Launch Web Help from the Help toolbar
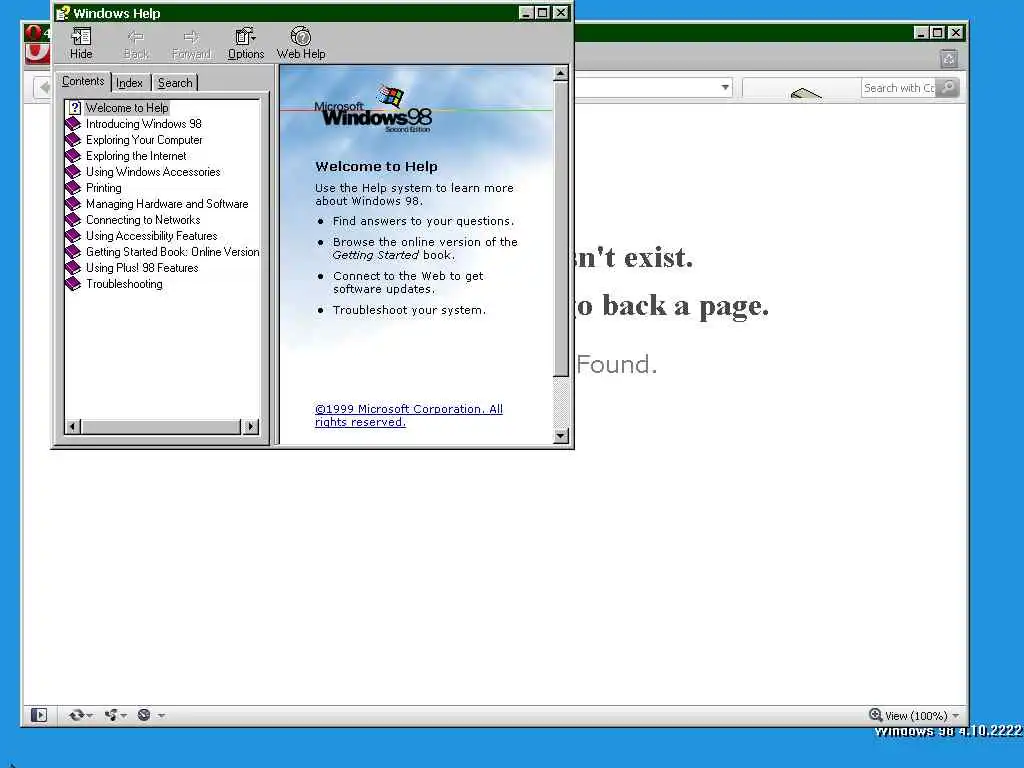This screenshot has width=1024, height=768. pyautogui.click(x=301, y=44)
